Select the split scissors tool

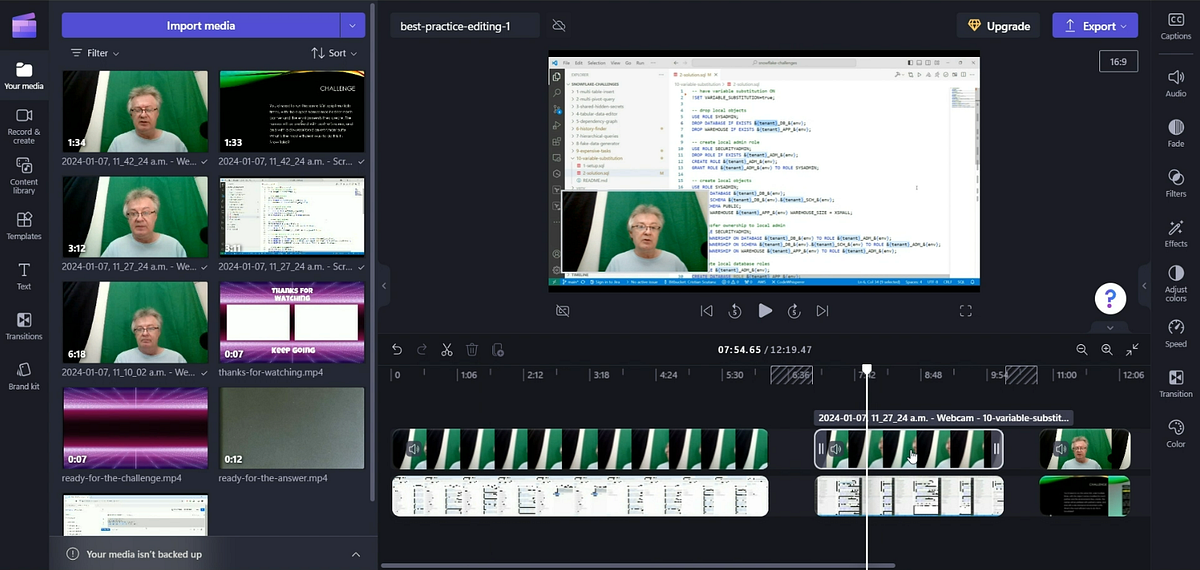(x=447, y=349)
